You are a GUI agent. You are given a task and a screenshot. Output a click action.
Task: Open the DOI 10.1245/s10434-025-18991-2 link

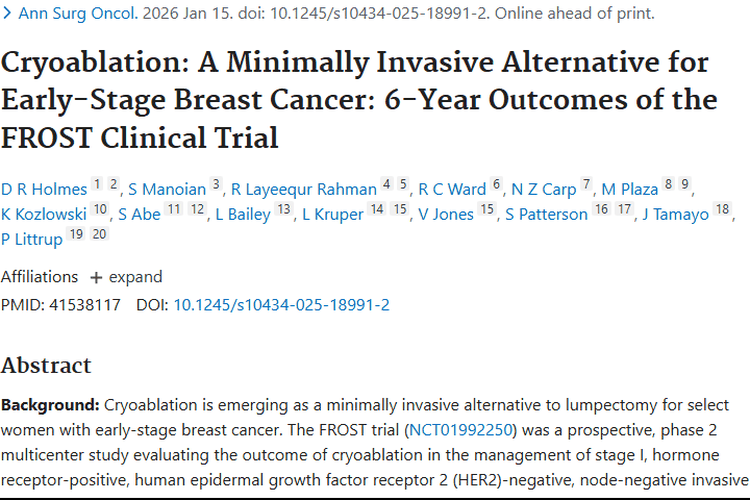click(x=281, y=304)
